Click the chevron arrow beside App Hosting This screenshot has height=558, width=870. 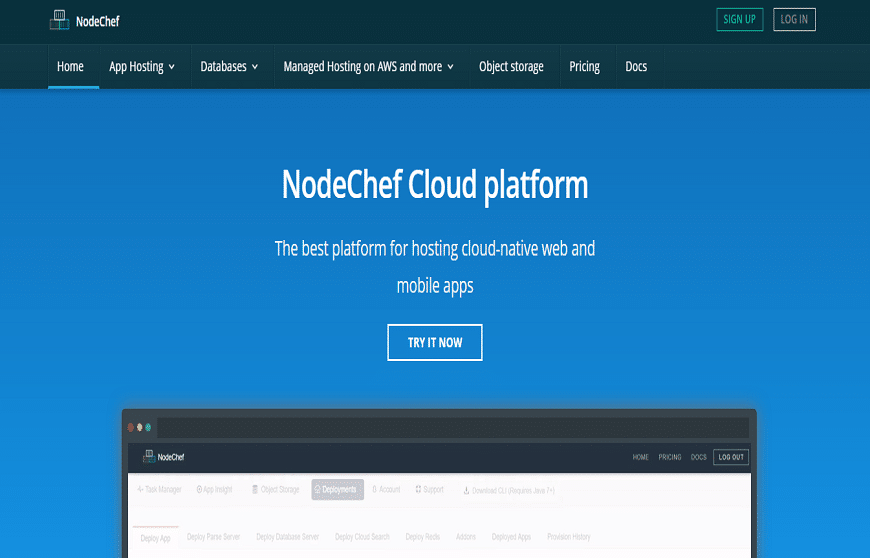coord(171,67)
